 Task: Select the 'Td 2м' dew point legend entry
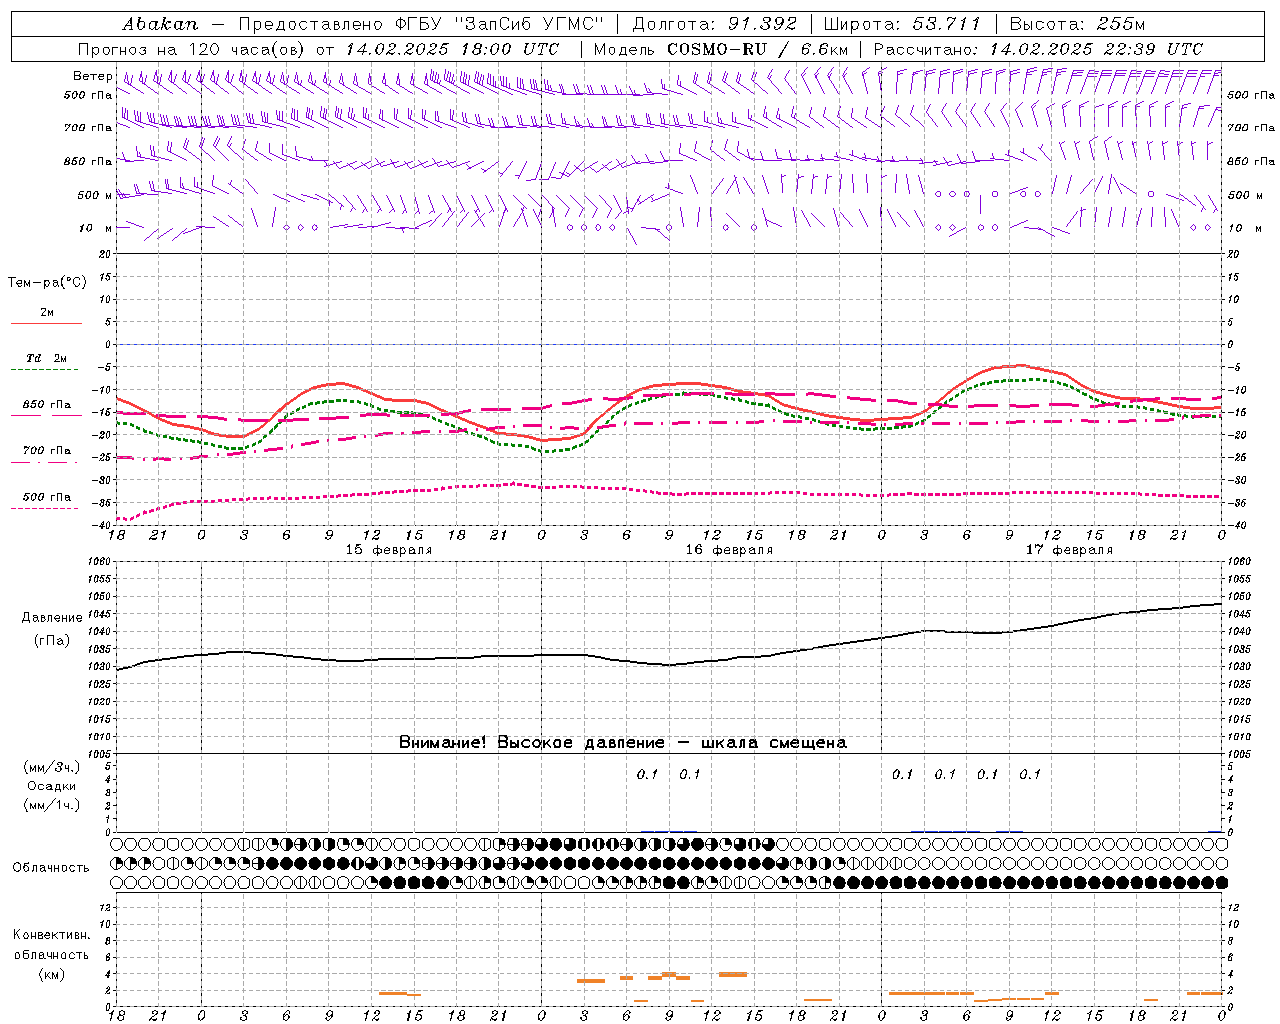(47, 358)
